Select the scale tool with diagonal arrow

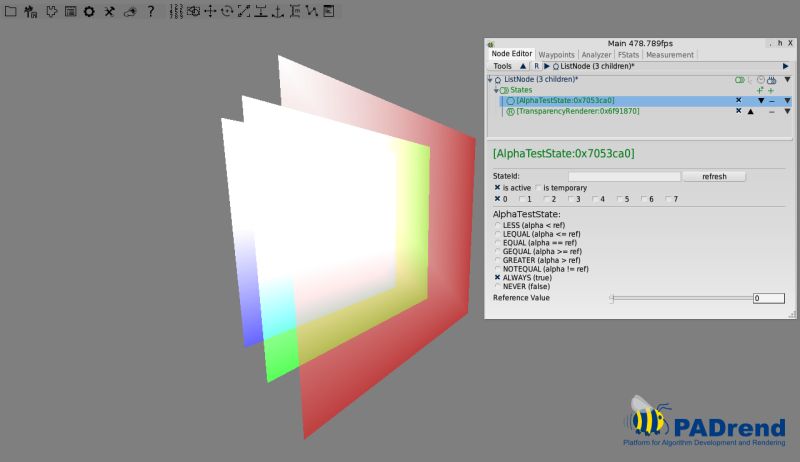(244, 11)
